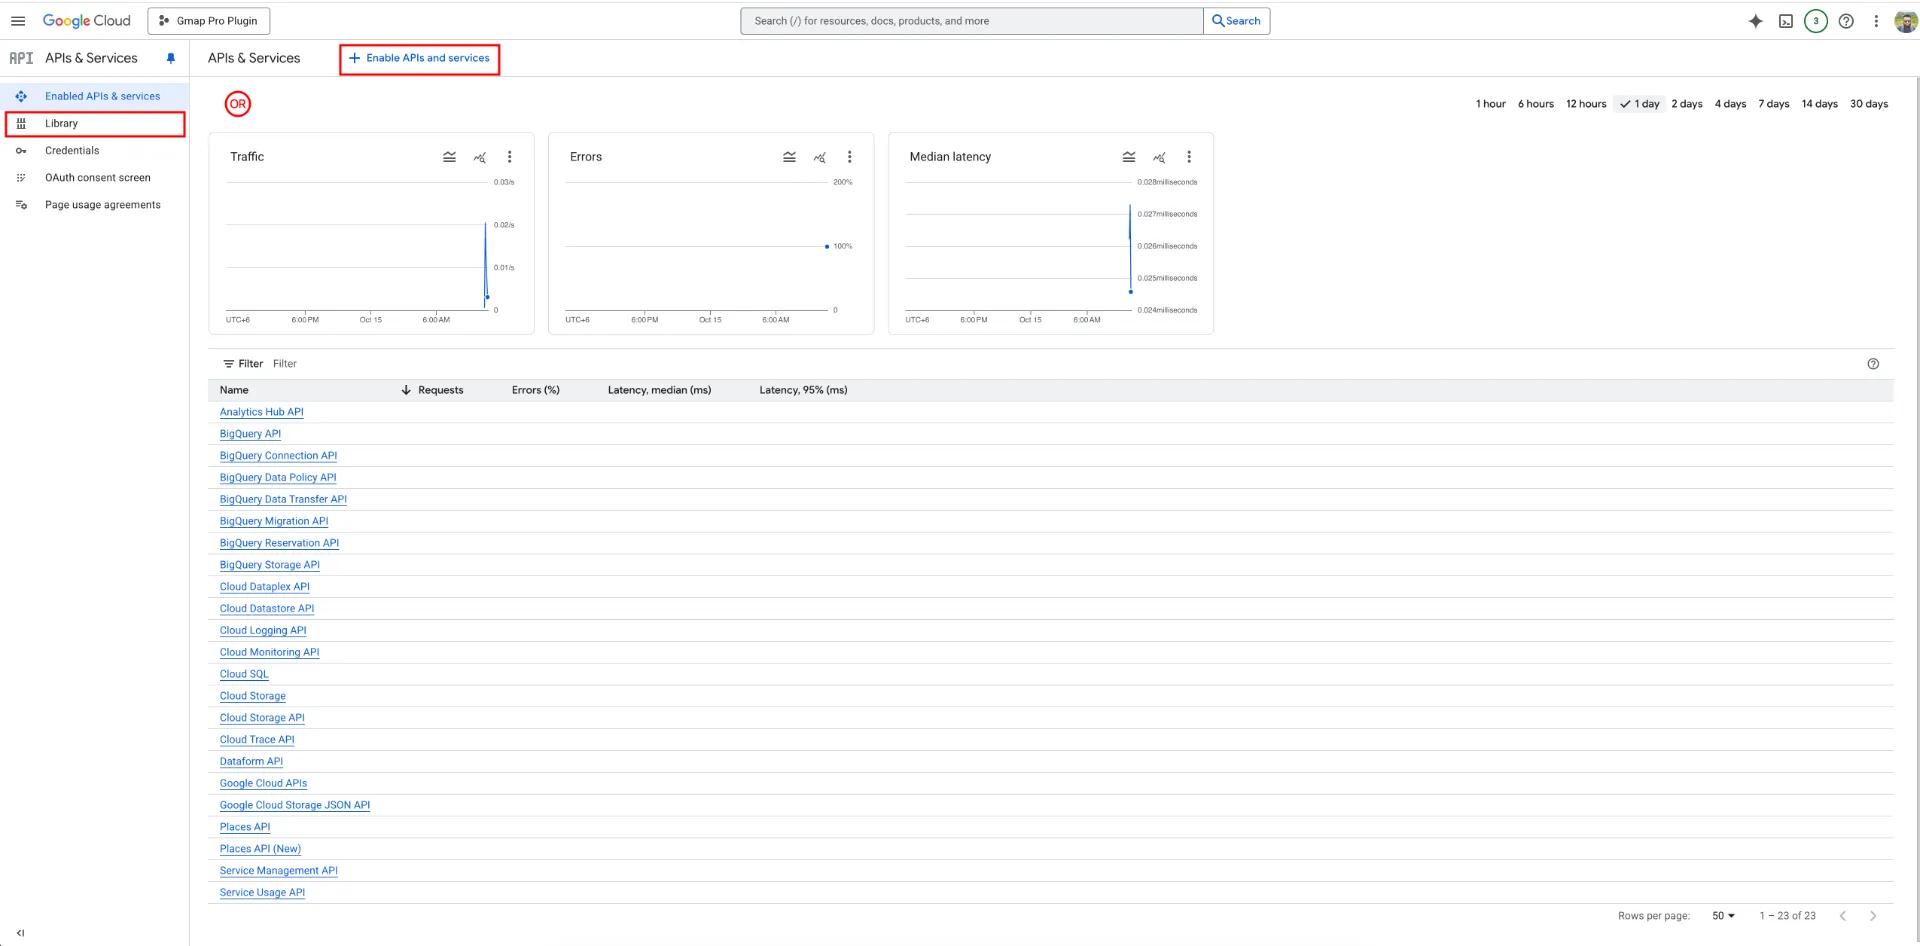The image size is (1920, 946).
Task: Sort by Latency, median (ms) column
Action: (659, 390)
